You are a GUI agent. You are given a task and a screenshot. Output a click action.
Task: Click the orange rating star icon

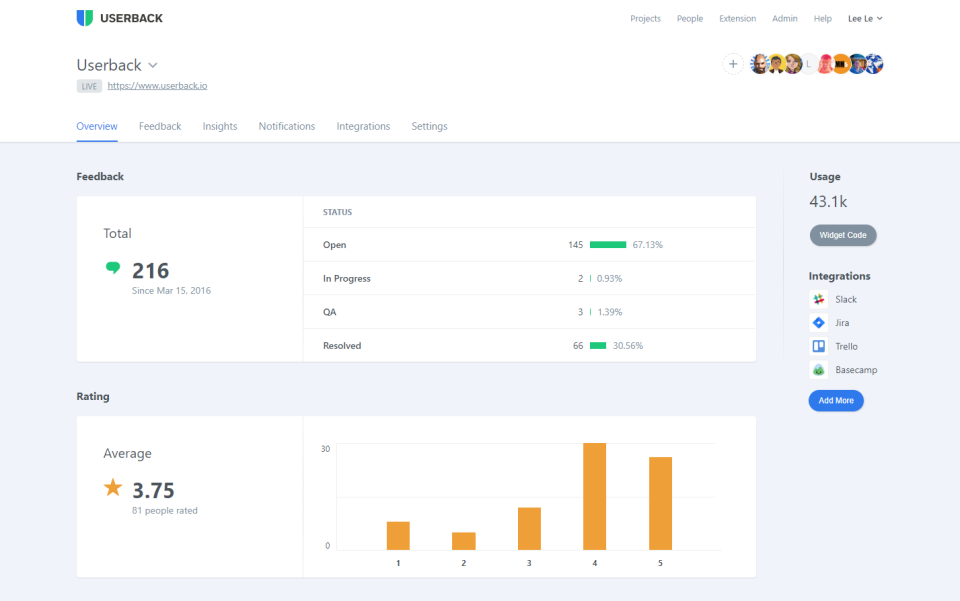pos(113,488)
